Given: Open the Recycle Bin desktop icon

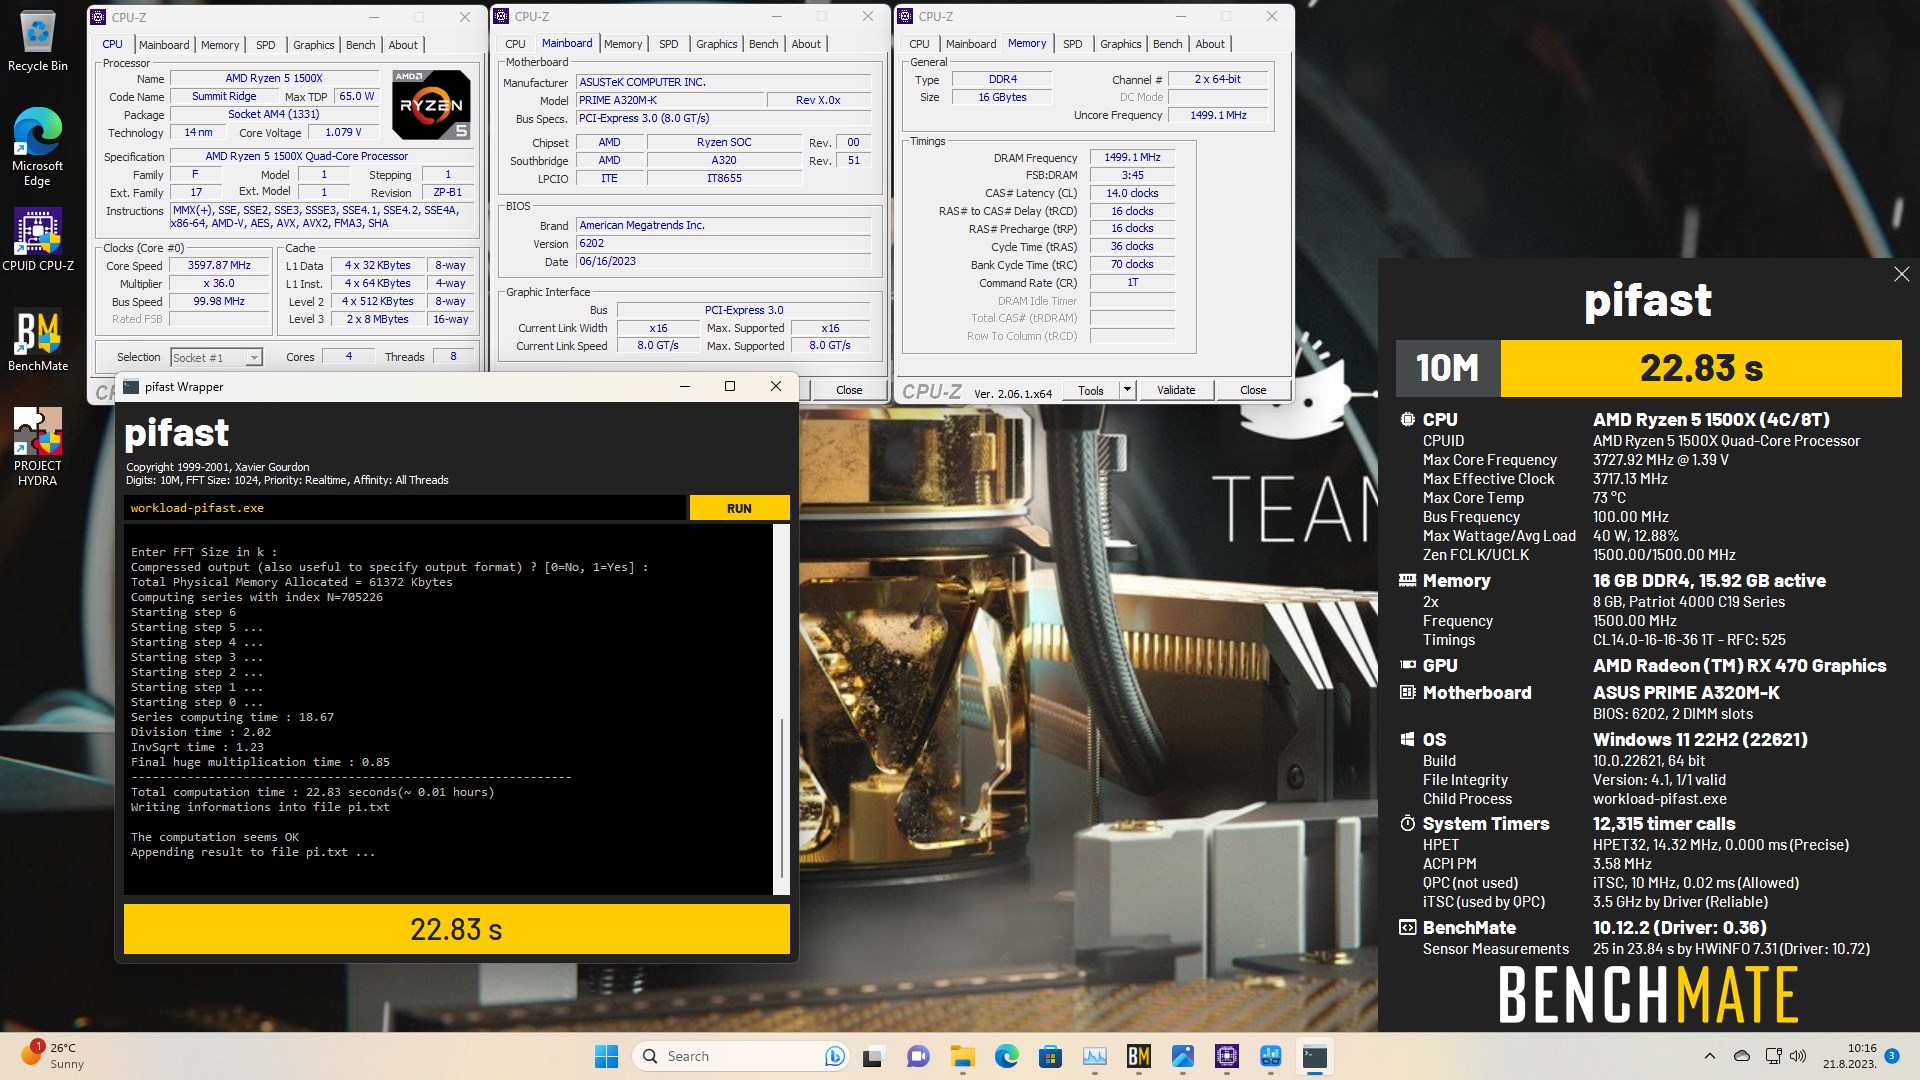Looking at the screenshot, I should pos(37,42).
